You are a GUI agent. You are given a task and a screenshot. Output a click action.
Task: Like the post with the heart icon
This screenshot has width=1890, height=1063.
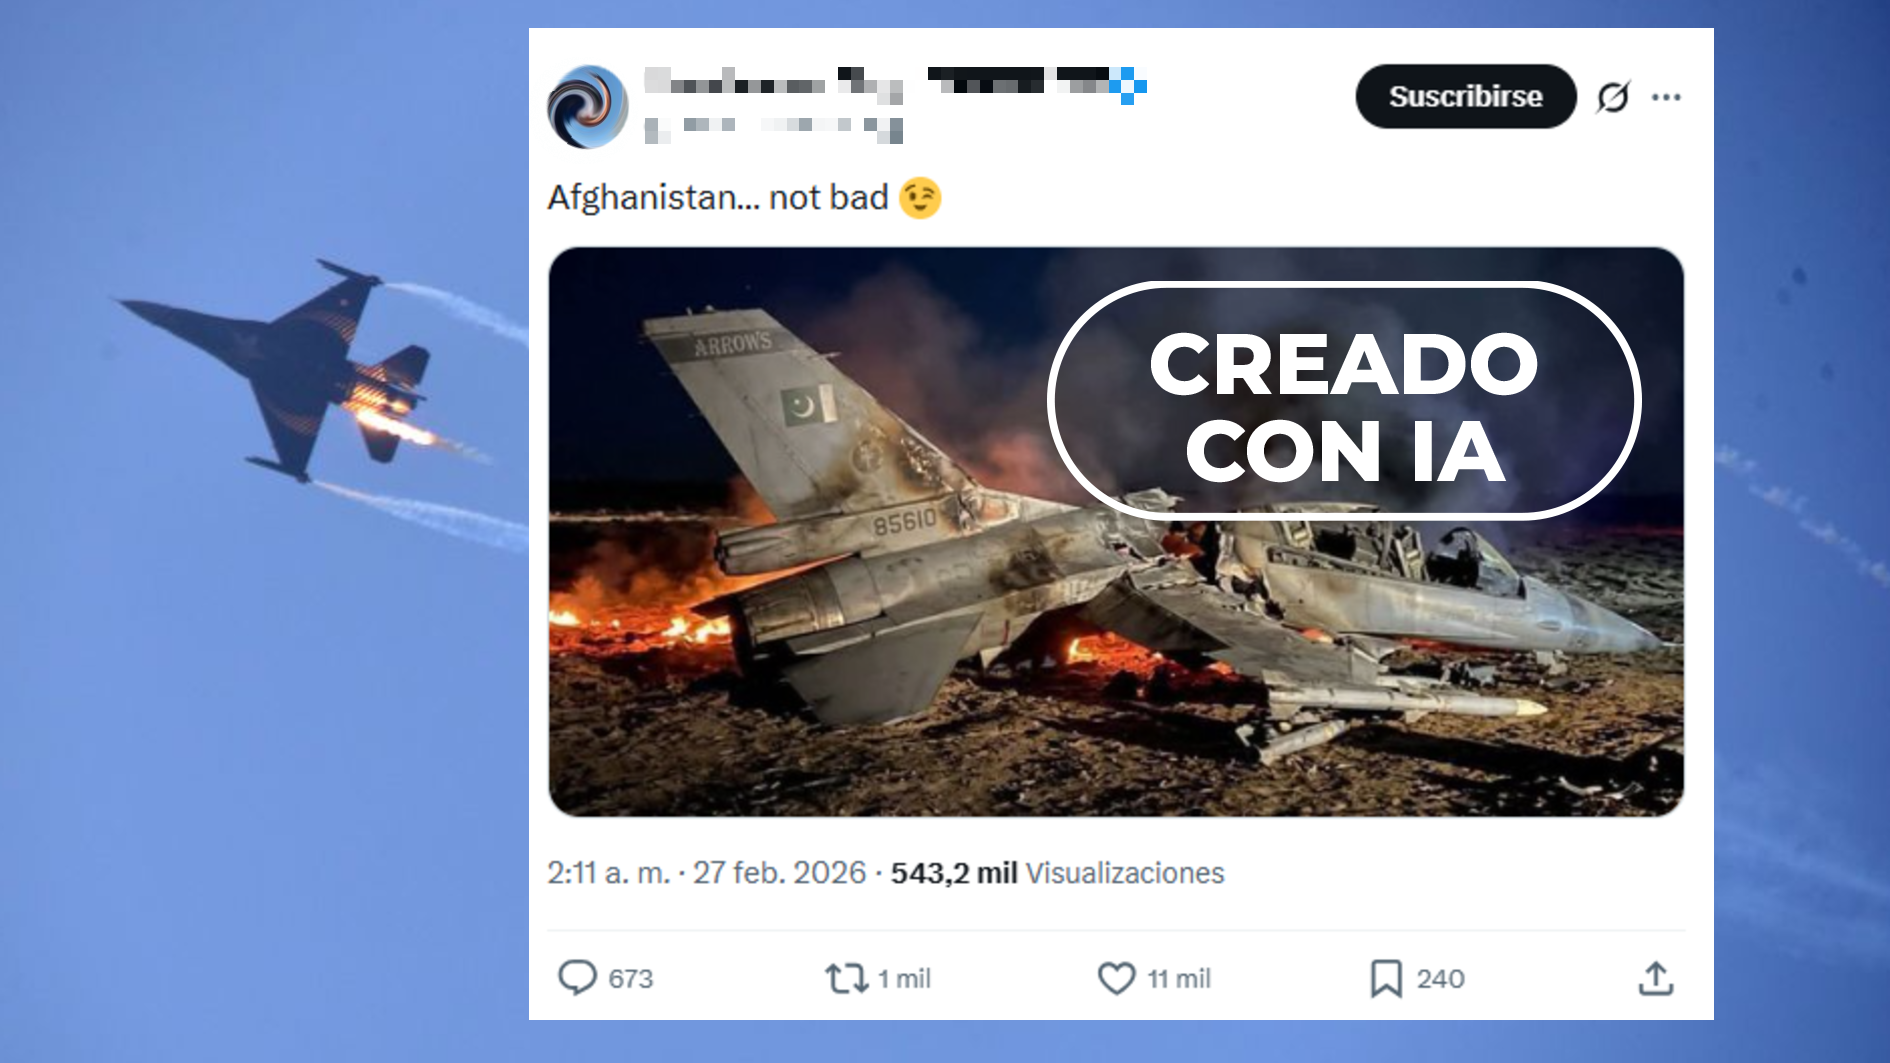pos(1116,977)
